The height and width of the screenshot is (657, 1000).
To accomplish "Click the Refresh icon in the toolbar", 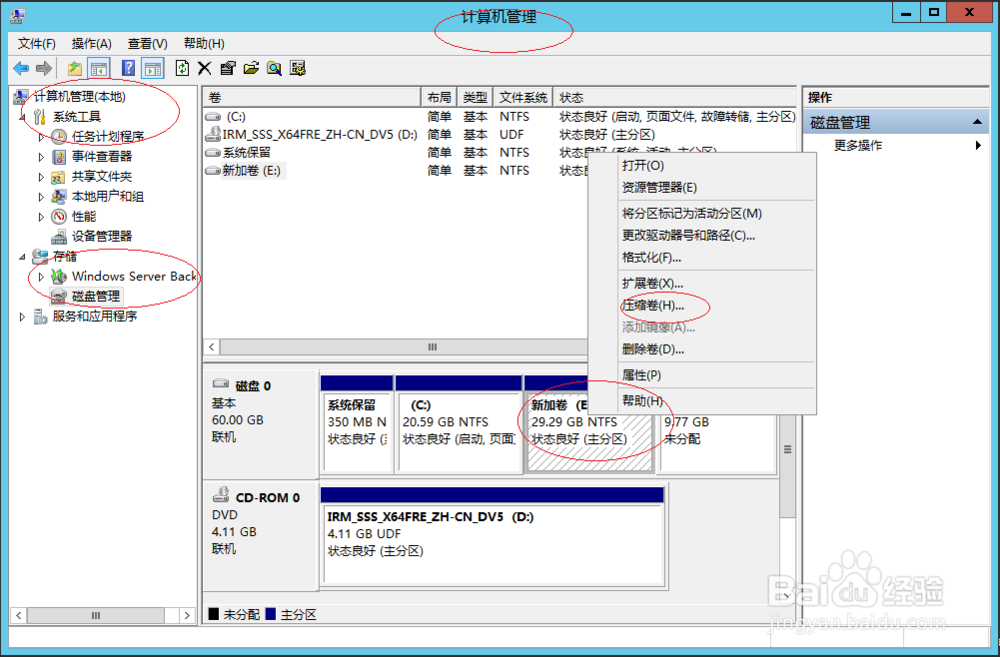I will (182, 68).
